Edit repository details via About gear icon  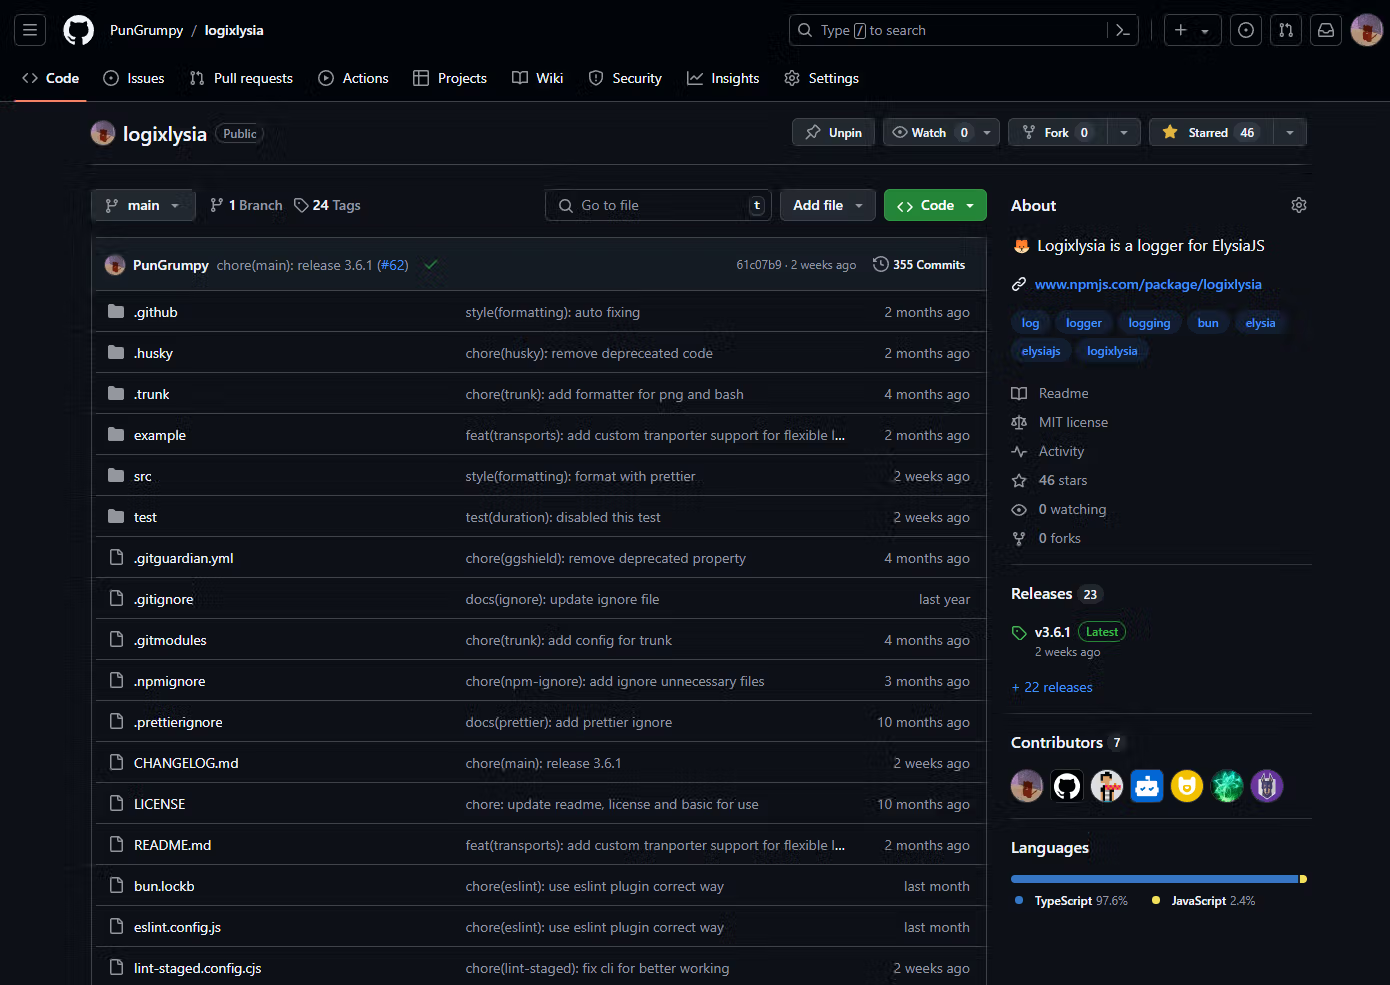(1299, 205)
